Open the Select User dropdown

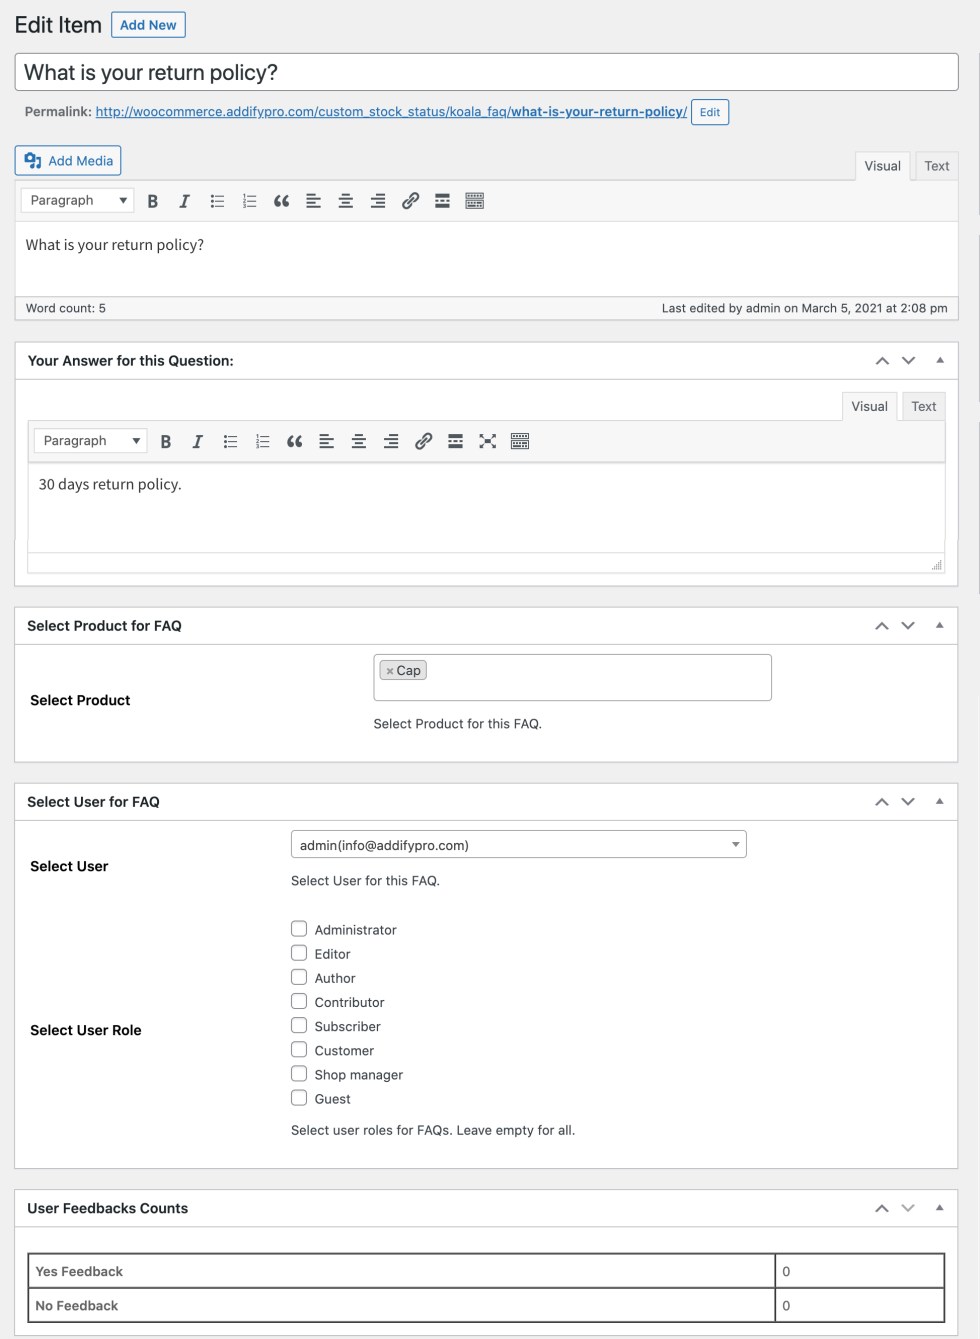tap(517, 843)
